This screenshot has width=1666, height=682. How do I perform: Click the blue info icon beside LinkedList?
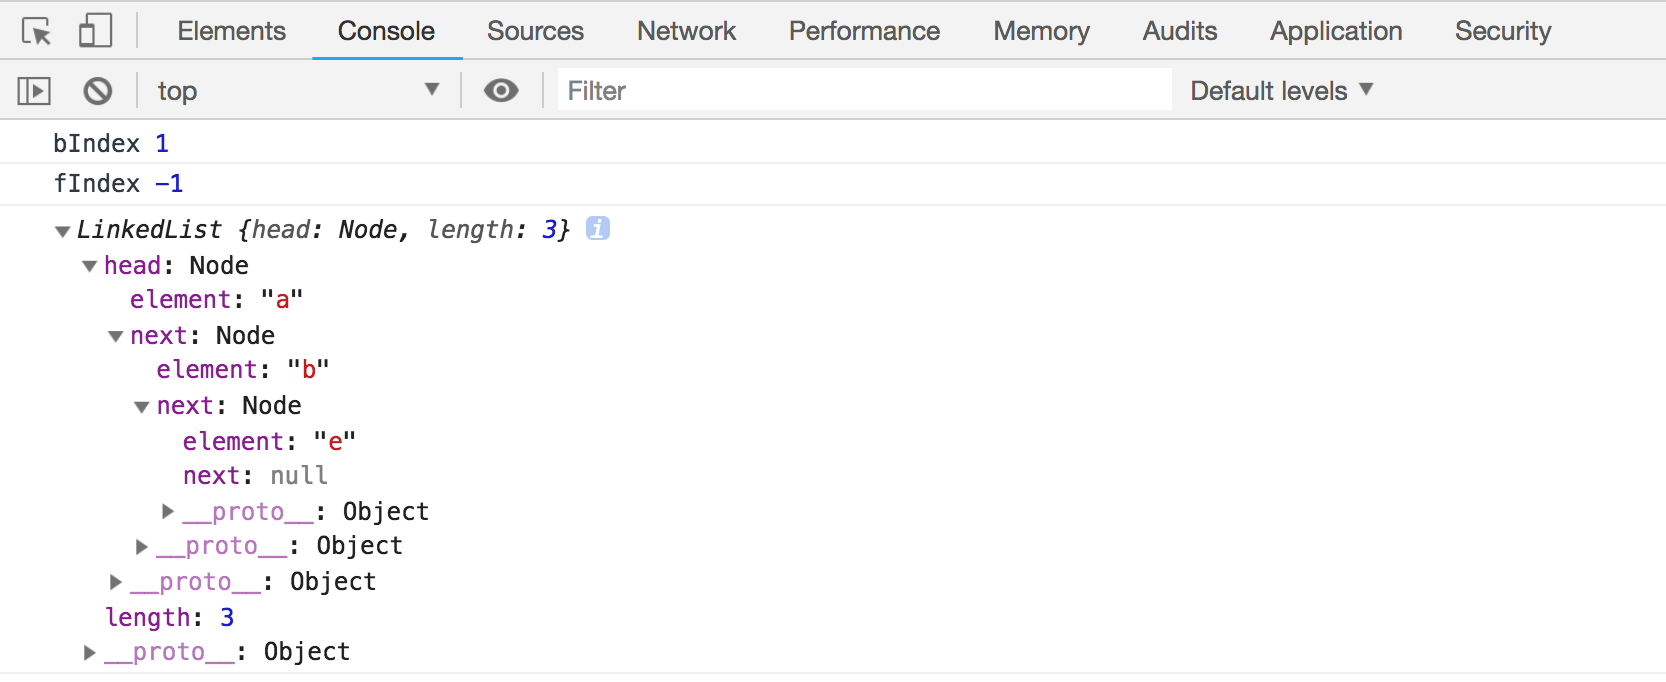coord(598,228)
